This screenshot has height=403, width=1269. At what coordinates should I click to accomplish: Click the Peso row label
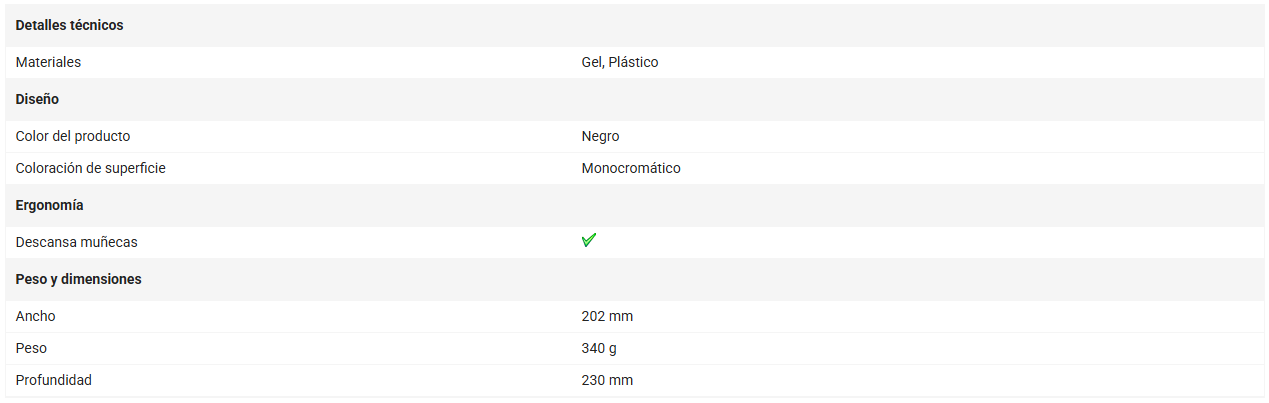[31, 348]
